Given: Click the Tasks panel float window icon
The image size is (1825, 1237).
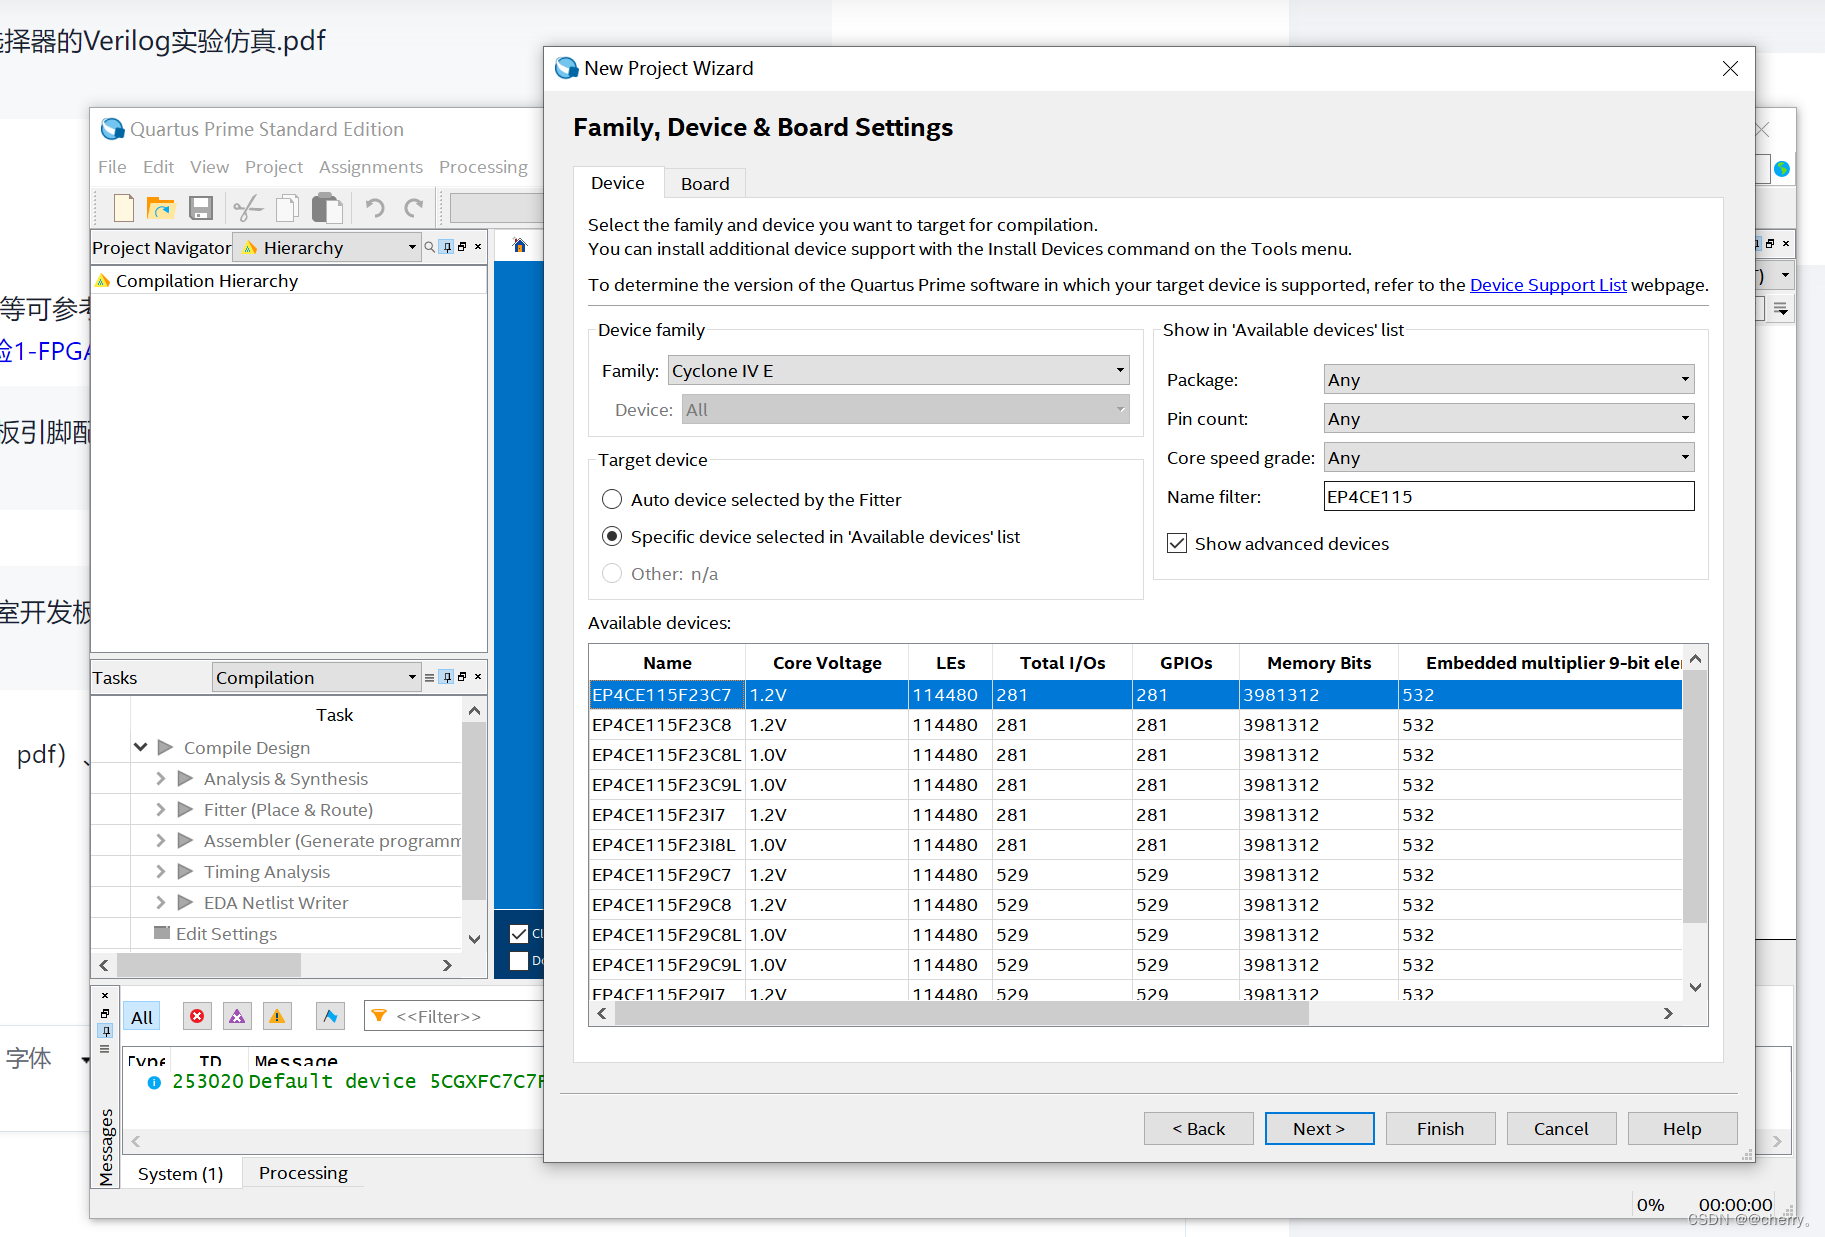Looking at the screenshot, I should (462, 677).
